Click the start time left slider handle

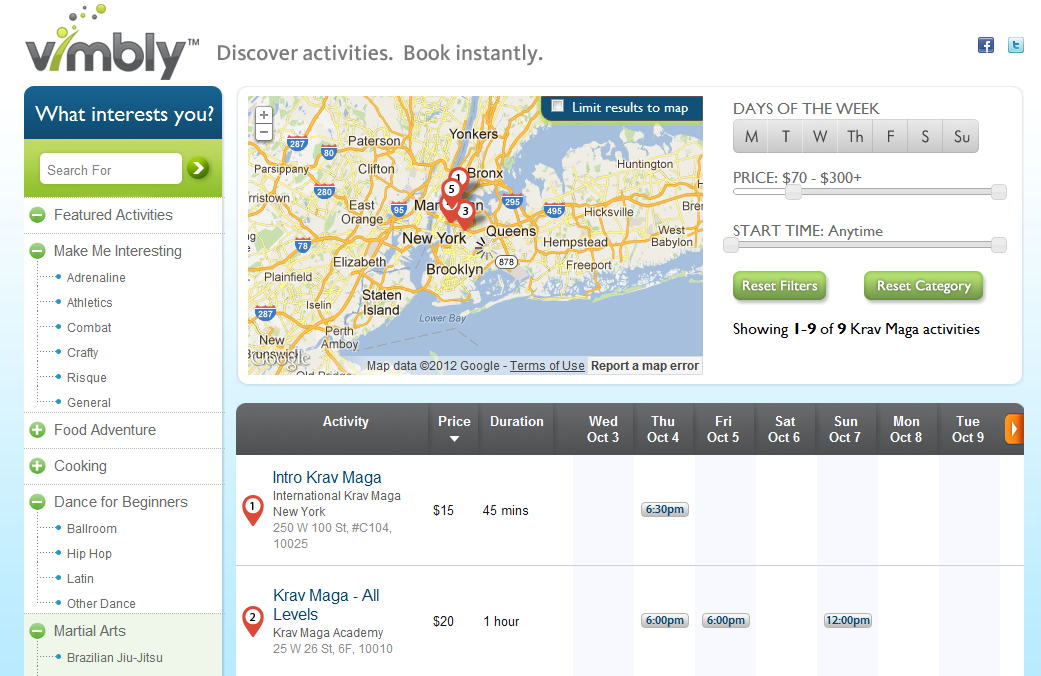click(x=730, y=245)
